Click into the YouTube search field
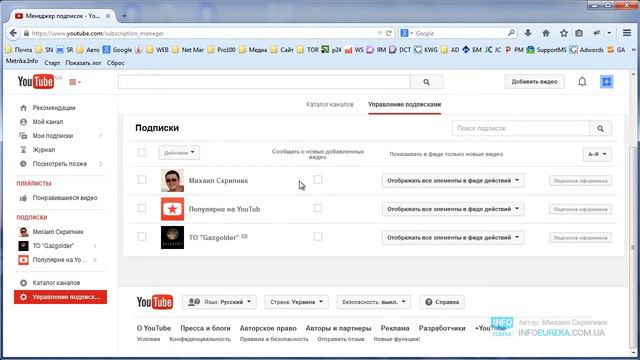640x360 pixels. pyautogui.click(x=264, y=82)
